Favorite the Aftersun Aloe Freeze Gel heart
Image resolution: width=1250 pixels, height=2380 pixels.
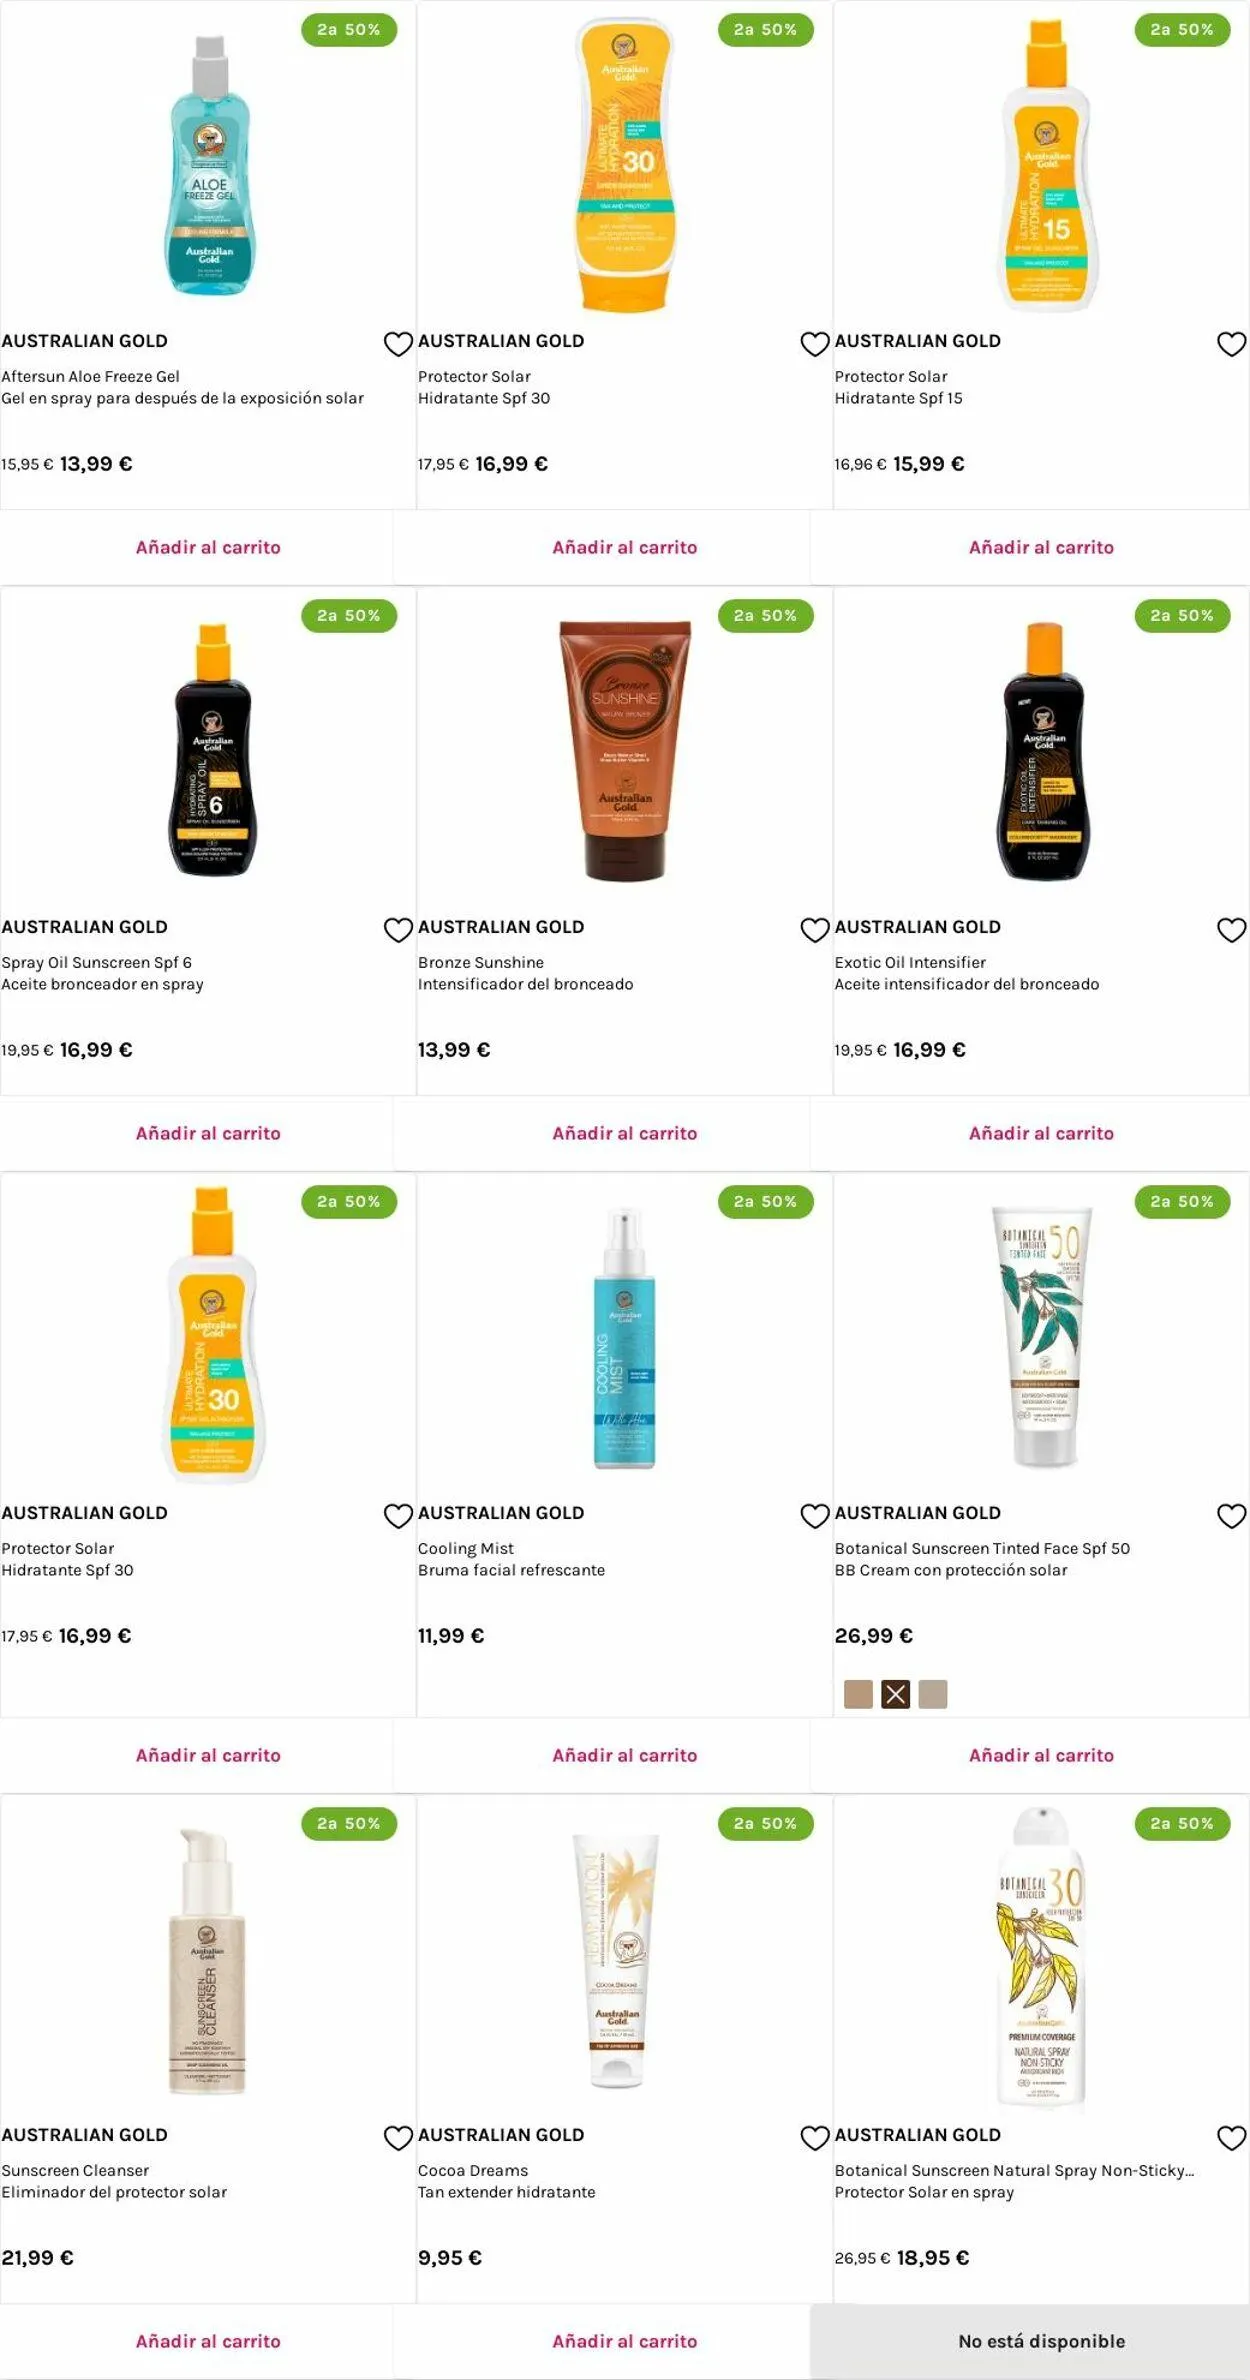click(398, 344)
